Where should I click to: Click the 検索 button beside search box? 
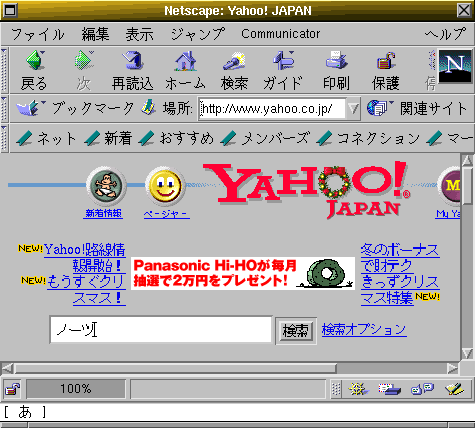point(296,331)
